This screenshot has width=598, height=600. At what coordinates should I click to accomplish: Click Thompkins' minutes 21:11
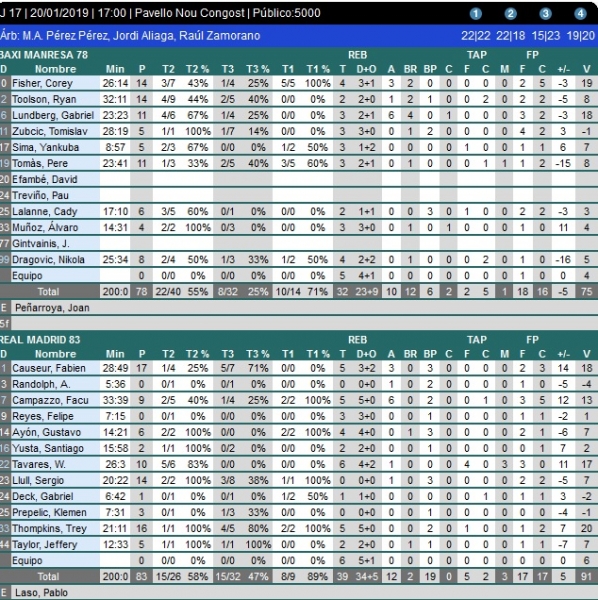coord(115,529)
